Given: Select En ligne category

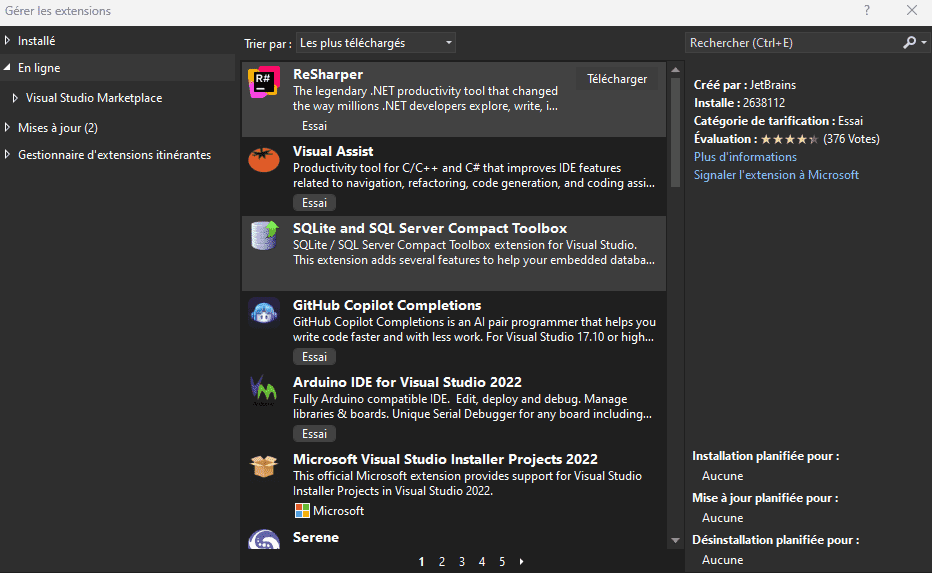Looking at the screenshot, I should pyautogui.click(x=39, y=68).
